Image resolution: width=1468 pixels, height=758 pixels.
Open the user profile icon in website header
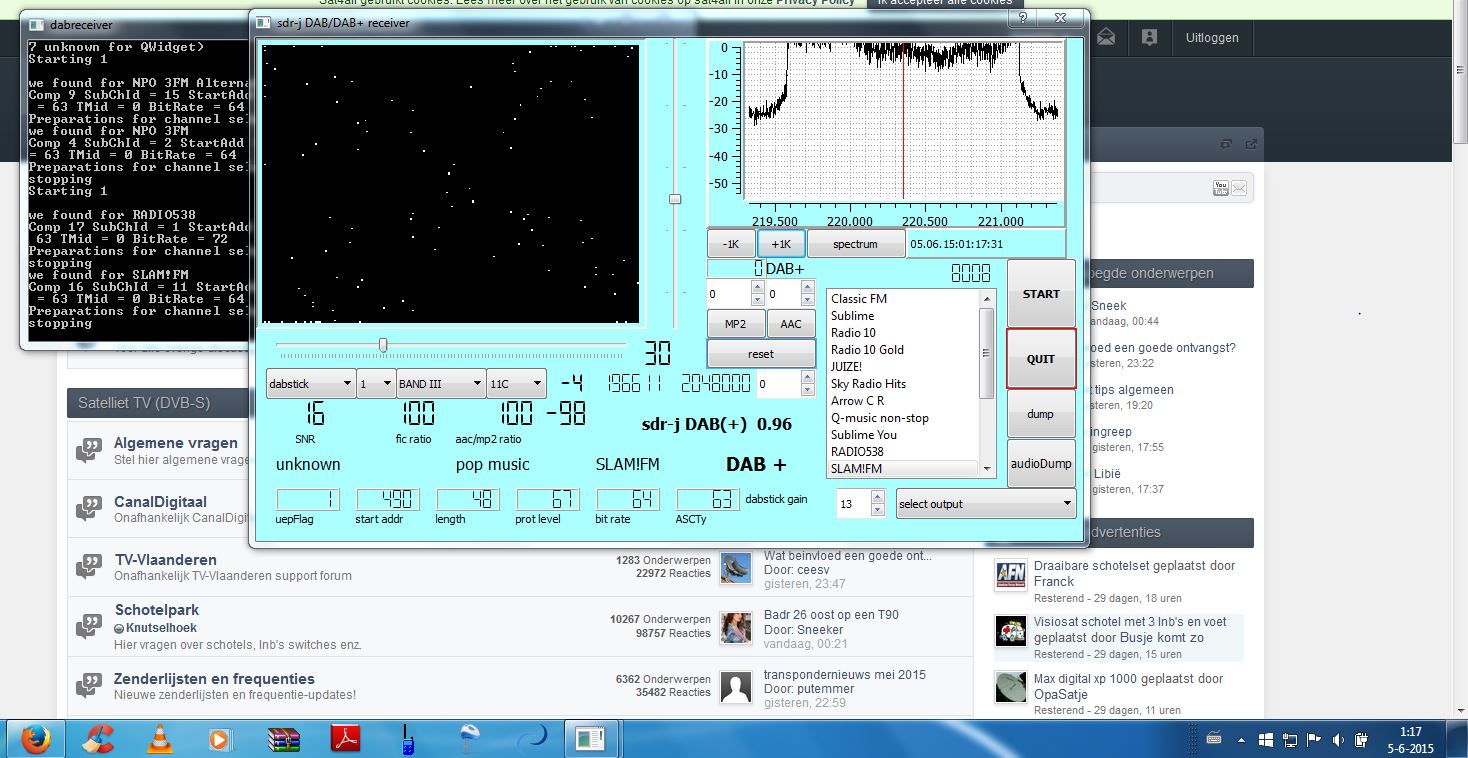tap(1149, 37)
